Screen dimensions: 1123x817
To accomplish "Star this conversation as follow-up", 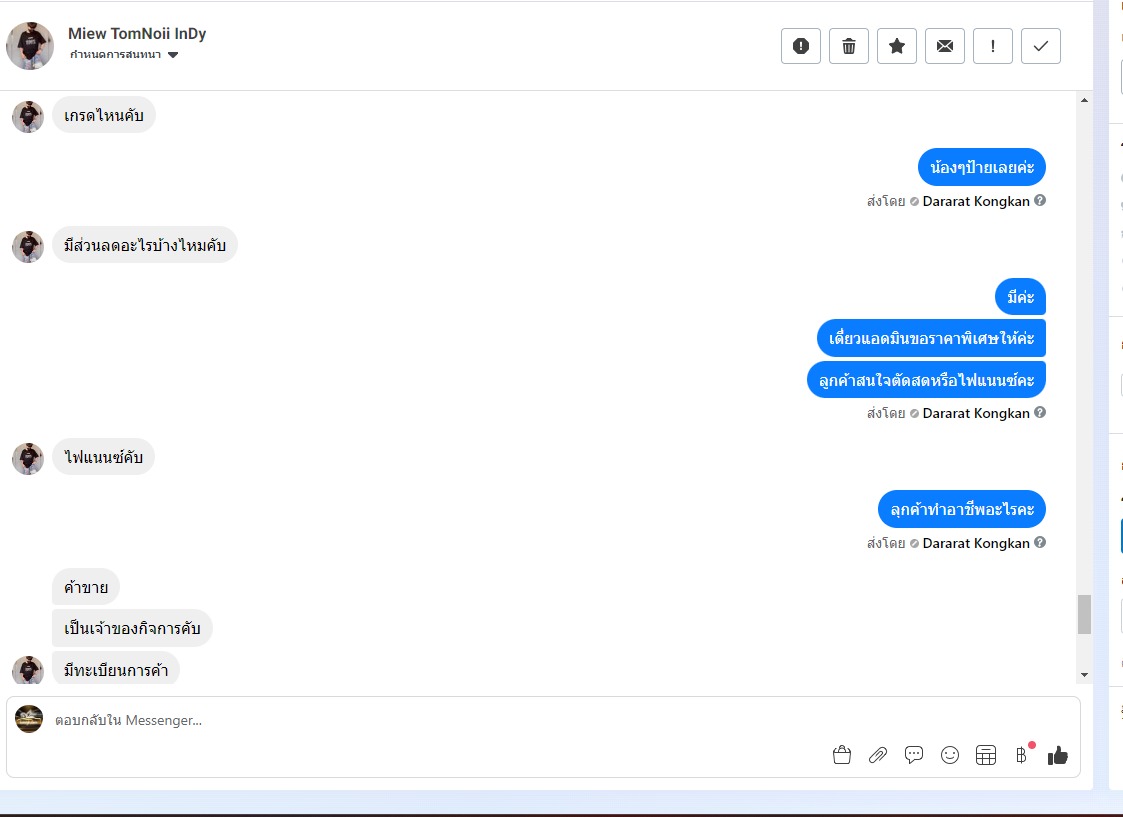I will point(897,47).
